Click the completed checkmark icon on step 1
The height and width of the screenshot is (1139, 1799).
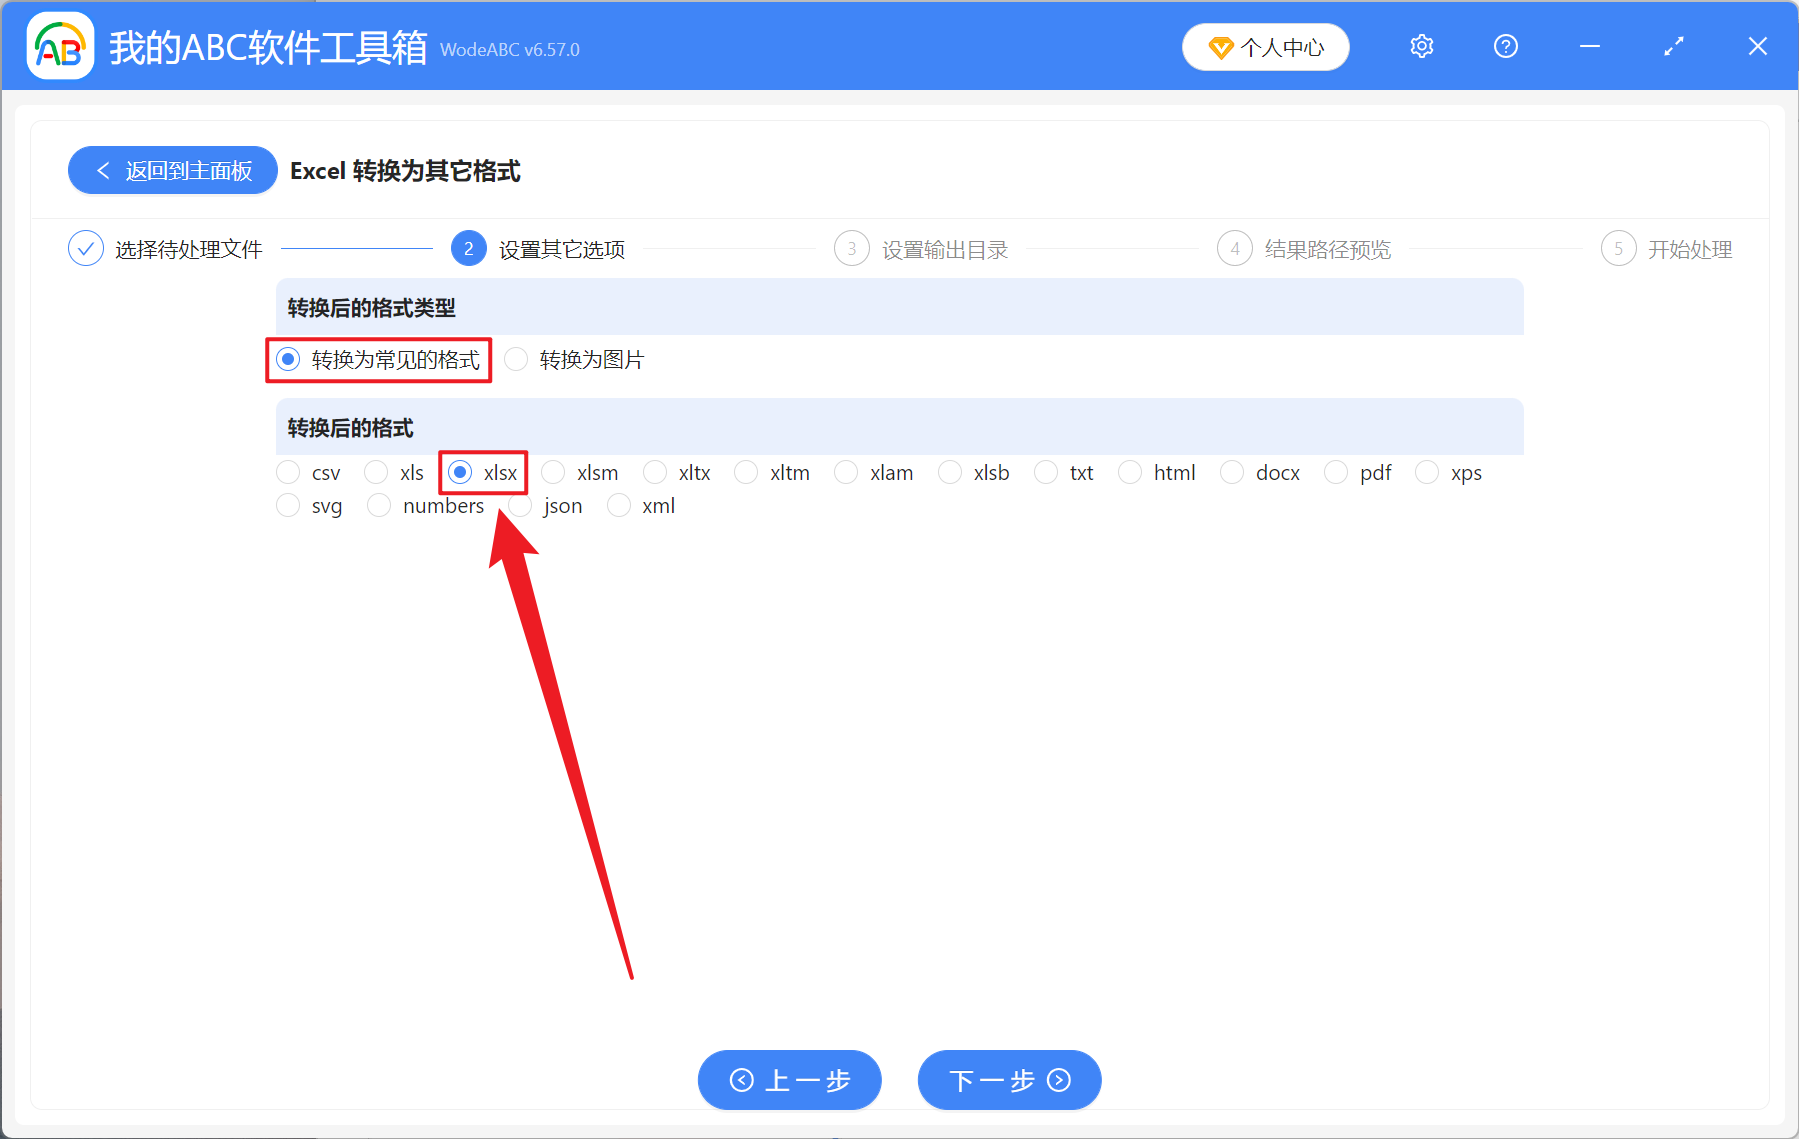[x=85, y=248]
